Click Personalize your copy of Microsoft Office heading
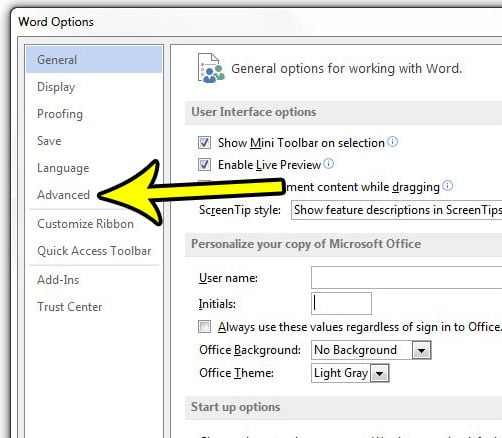The image size is (502, 438). (x=306, y=244)
